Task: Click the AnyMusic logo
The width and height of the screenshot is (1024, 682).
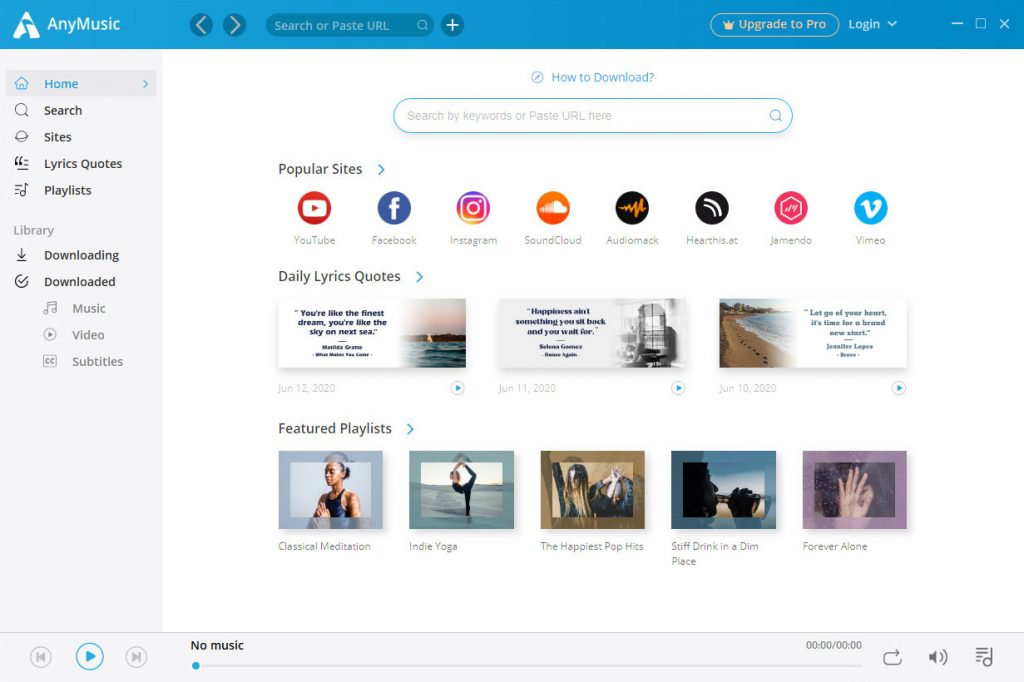Action: pos(67,25)
